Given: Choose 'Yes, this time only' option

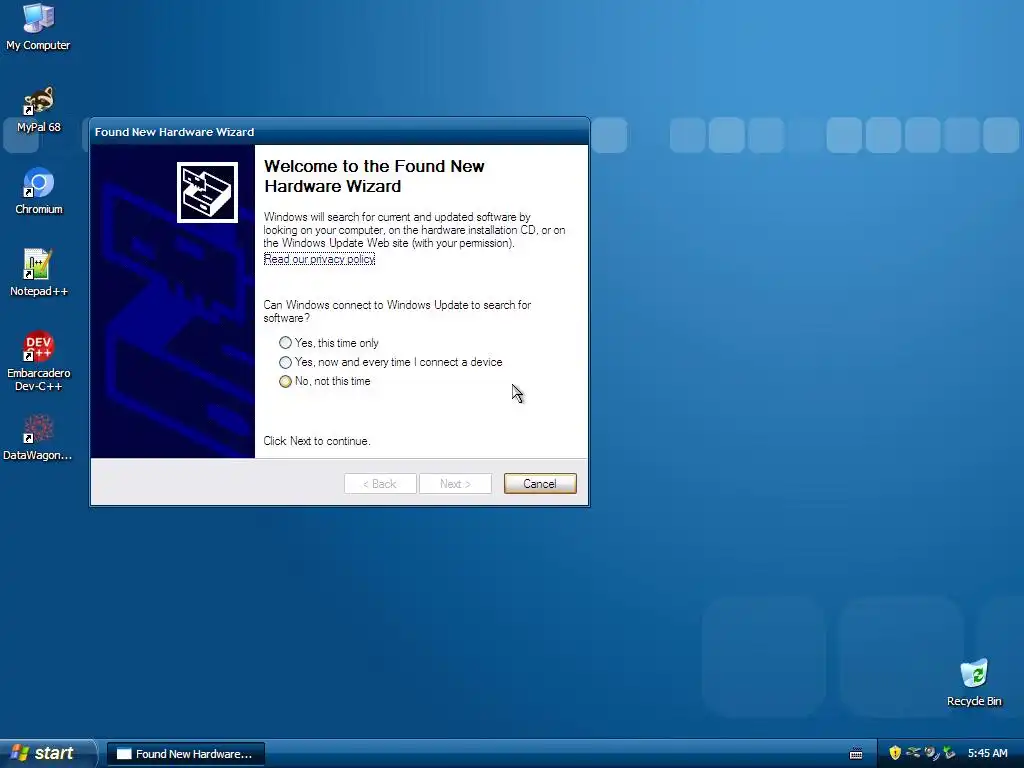Looking at the screenshot, I should 328,343.
